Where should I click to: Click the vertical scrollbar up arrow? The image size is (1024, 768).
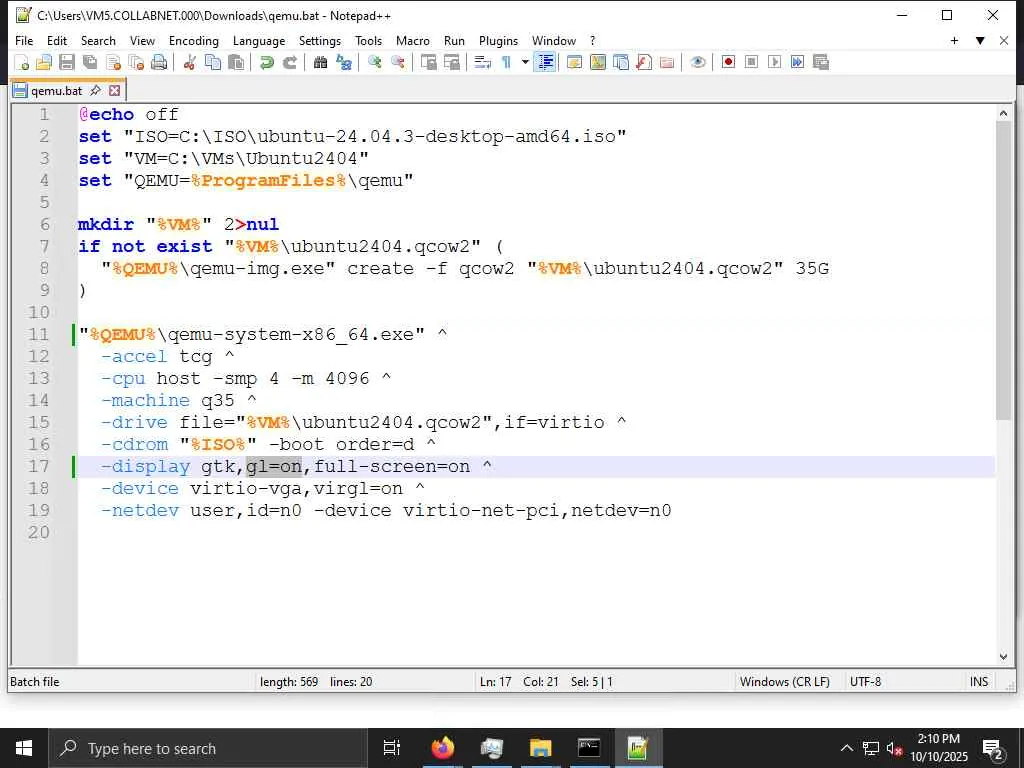[x=1003, y=113]
